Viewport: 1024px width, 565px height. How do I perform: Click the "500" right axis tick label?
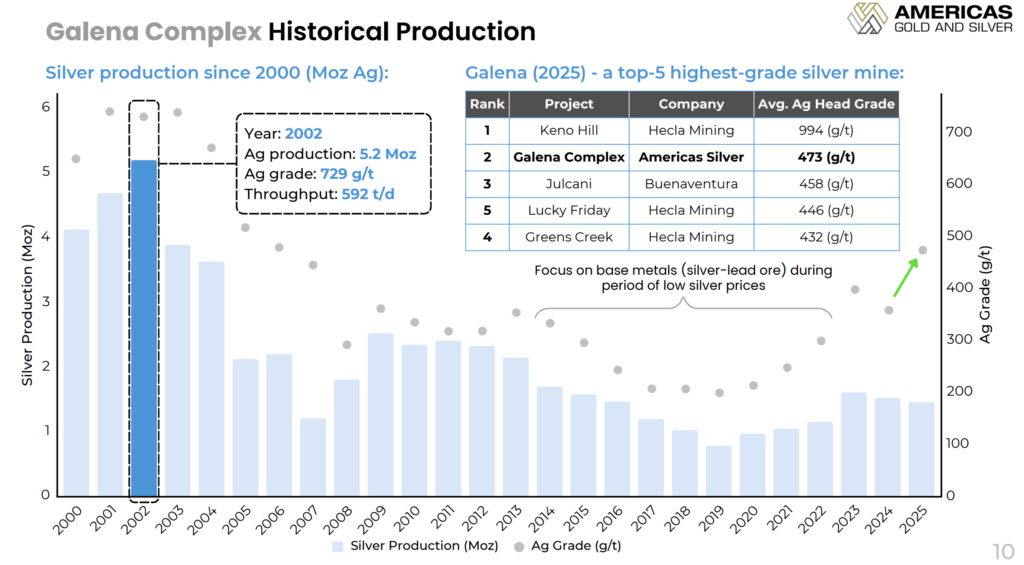[x=959, y=236]
